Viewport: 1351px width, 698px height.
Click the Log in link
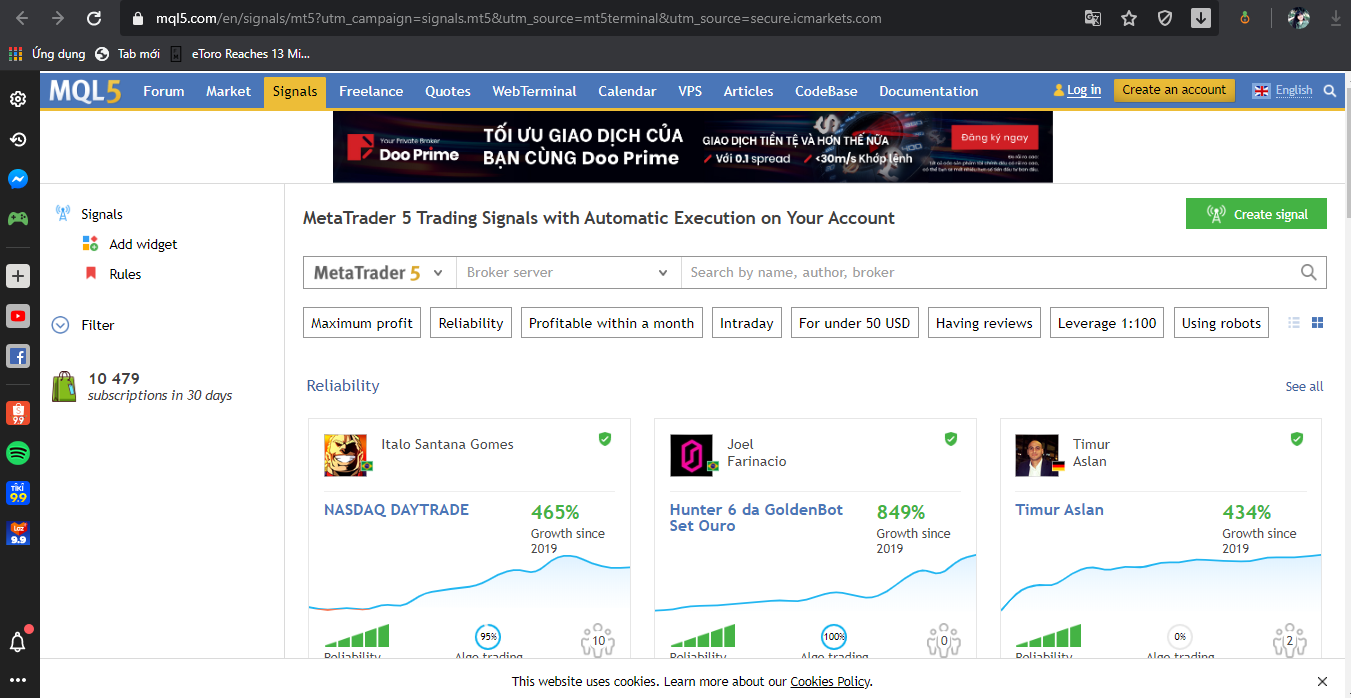[1084, 90]
